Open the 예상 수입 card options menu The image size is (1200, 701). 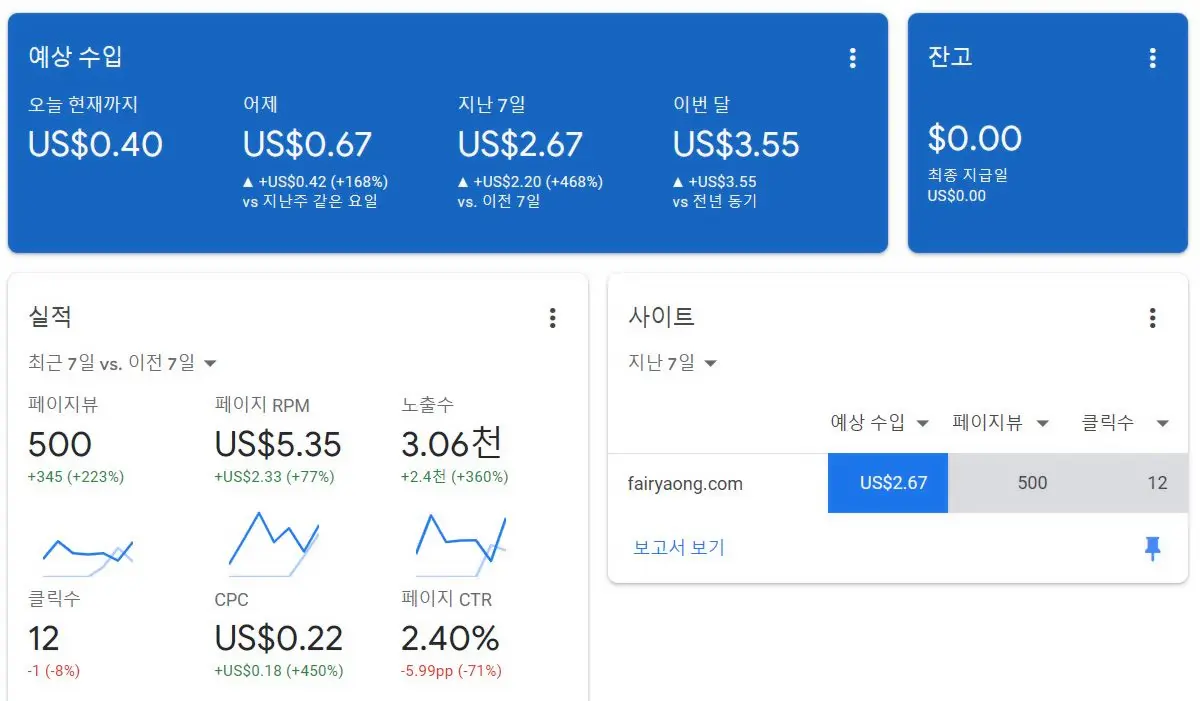click(852, 57)
